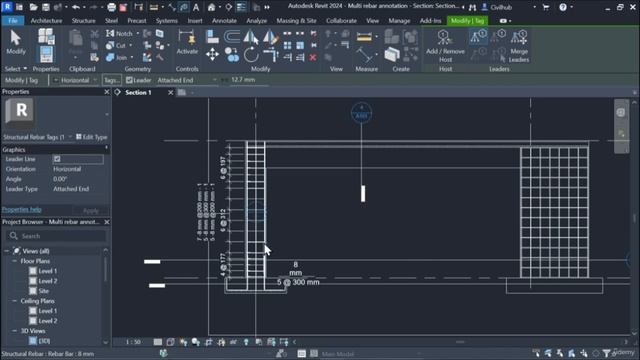
Task: Click the Type Properties icon in Properties panel
Action: pyautogui.click(x=46, y=36)
